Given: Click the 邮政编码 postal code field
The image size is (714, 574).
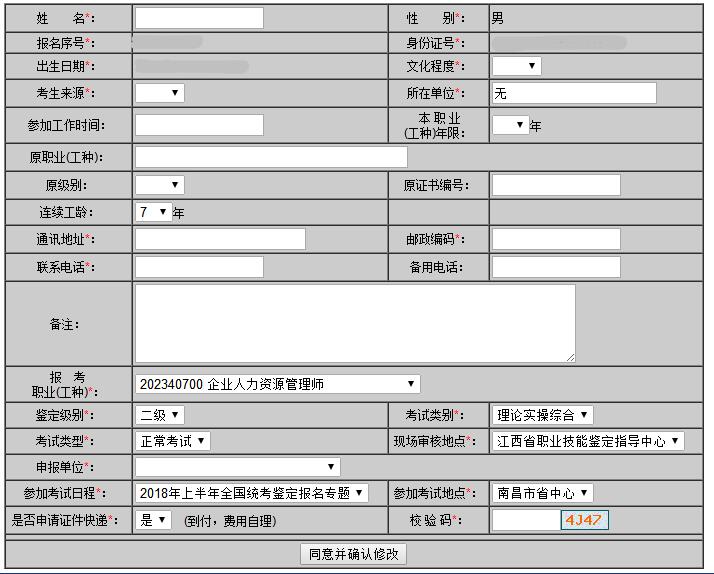Looking at the screenshot, I should tap(556, 239).
